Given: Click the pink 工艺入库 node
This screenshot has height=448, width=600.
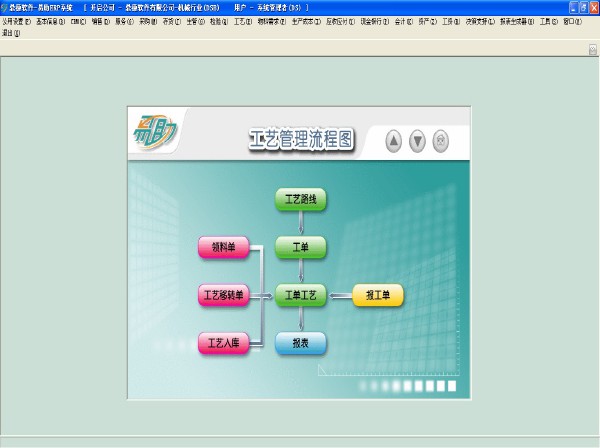Looking at the screenshot, I should pyautogui.click(x=223, y=343).
